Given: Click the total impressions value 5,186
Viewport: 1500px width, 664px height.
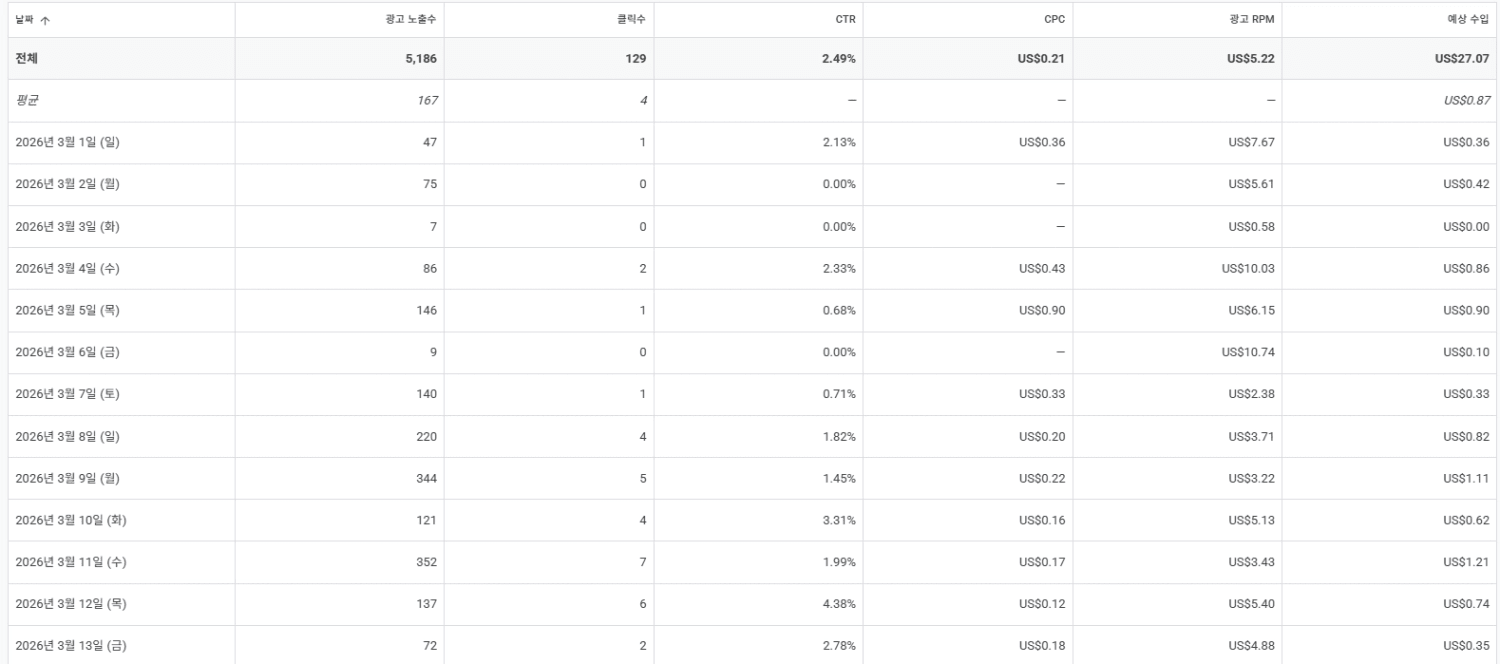Looking at the screenshot, I should click(421, 59).
